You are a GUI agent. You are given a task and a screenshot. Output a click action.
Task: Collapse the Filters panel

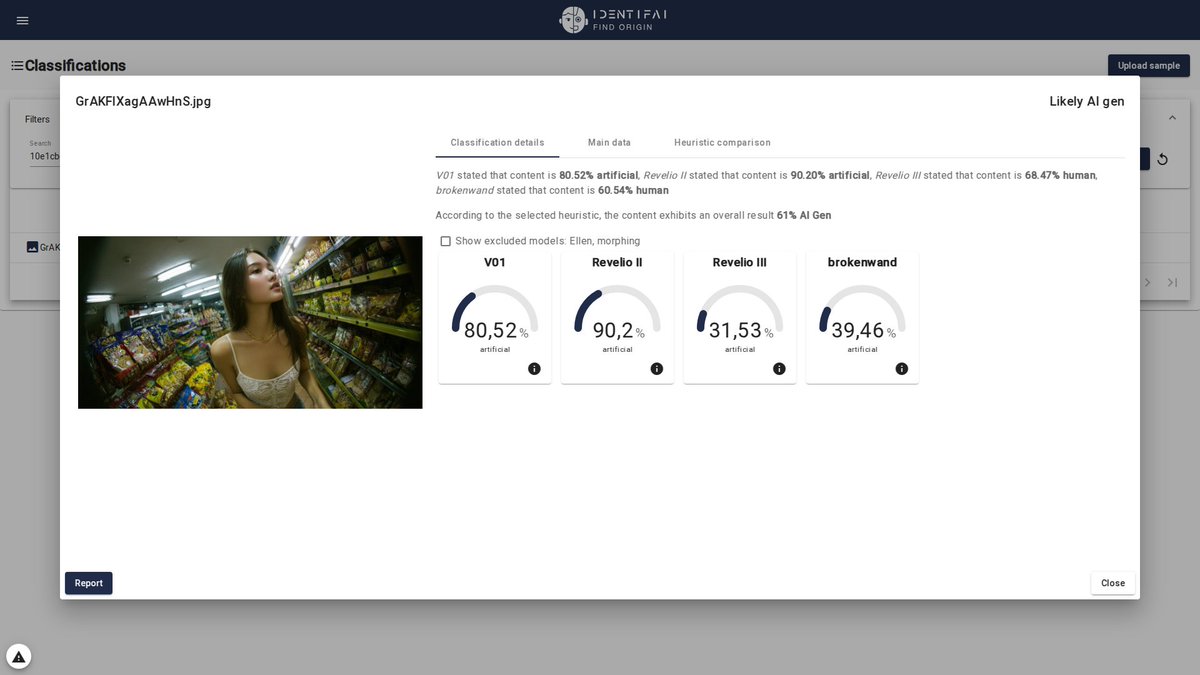tap(1172, 117)
